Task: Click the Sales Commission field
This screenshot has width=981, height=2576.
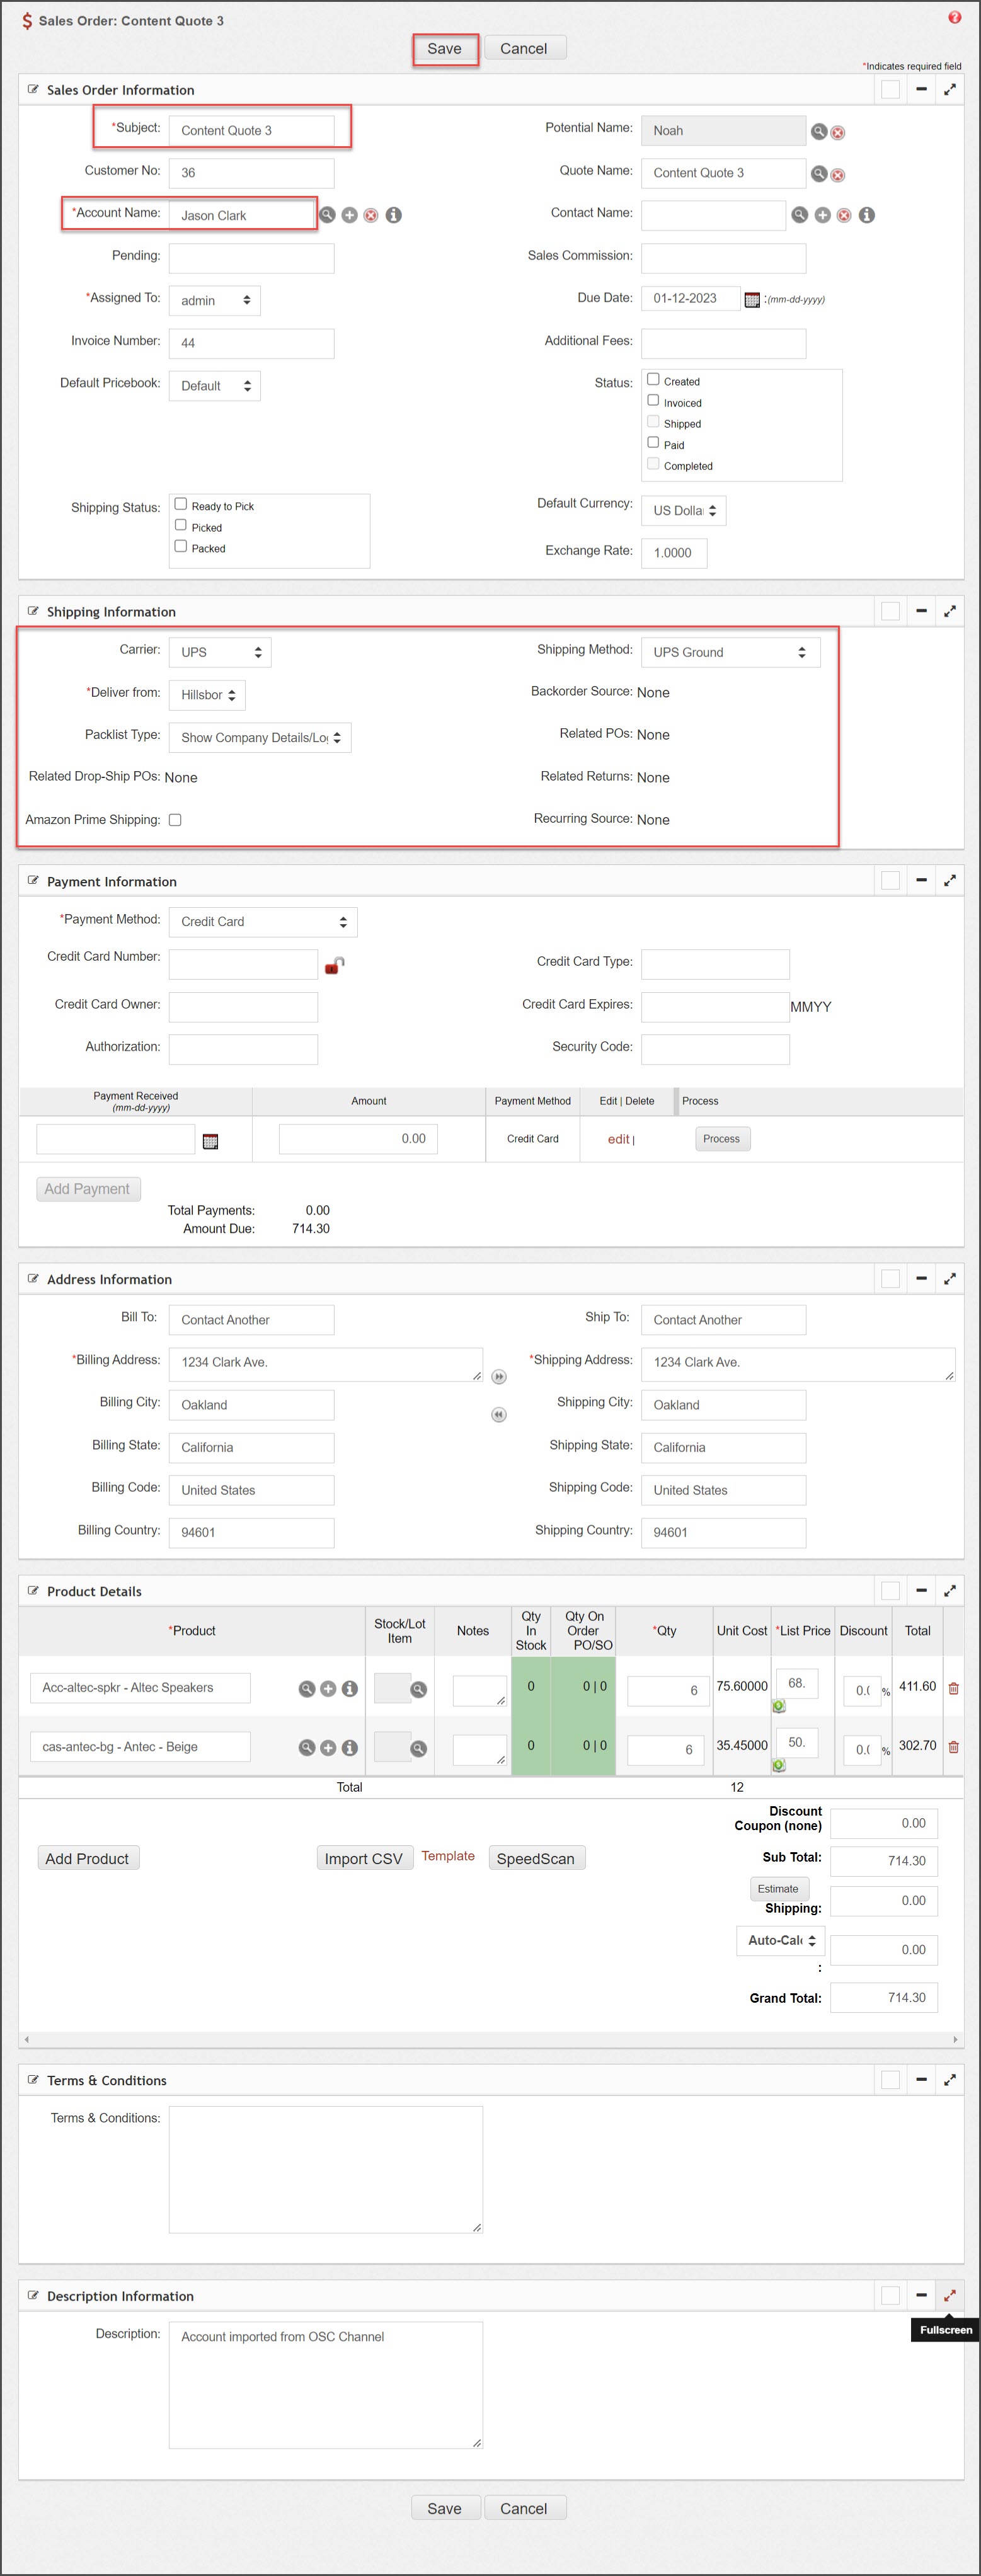Action: click(x=723, y=258)
